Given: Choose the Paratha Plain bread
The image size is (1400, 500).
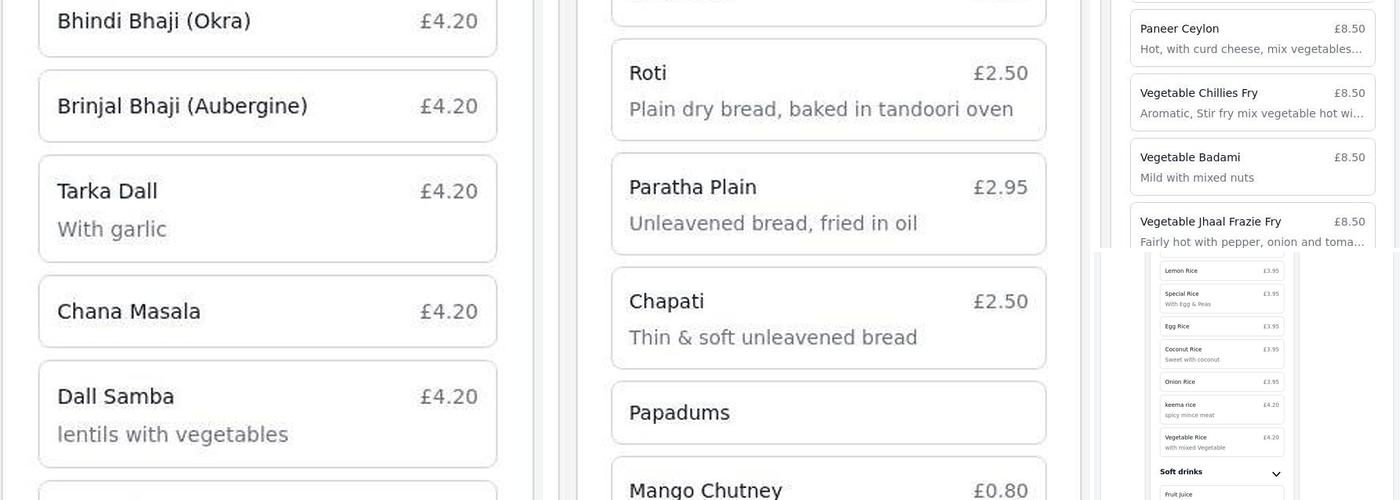Looking at the screenshot, I should pos(828,204).
